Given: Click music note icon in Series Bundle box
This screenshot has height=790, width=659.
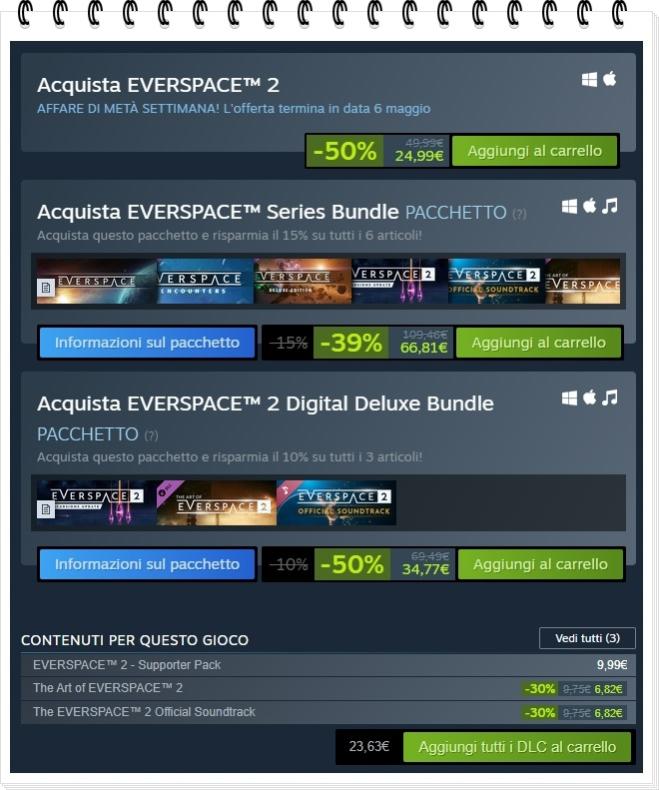Looking at the screenshot, I should pos(610,206).
